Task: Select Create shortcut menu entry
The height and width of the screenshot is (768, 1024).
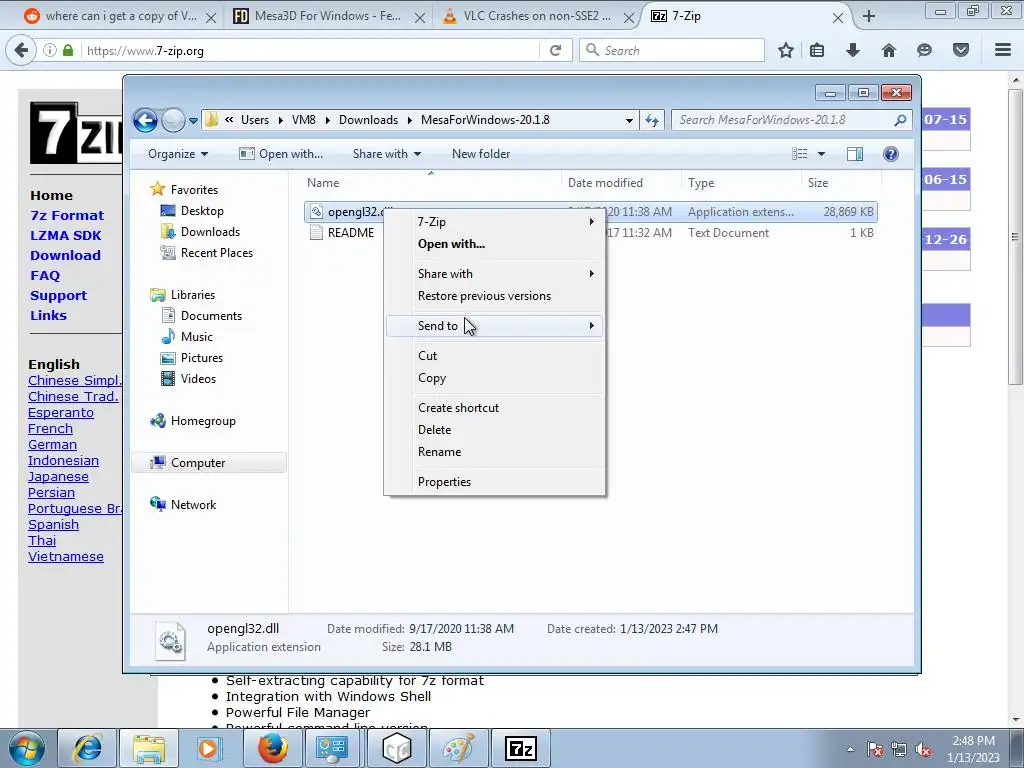Action: (496, 408)
